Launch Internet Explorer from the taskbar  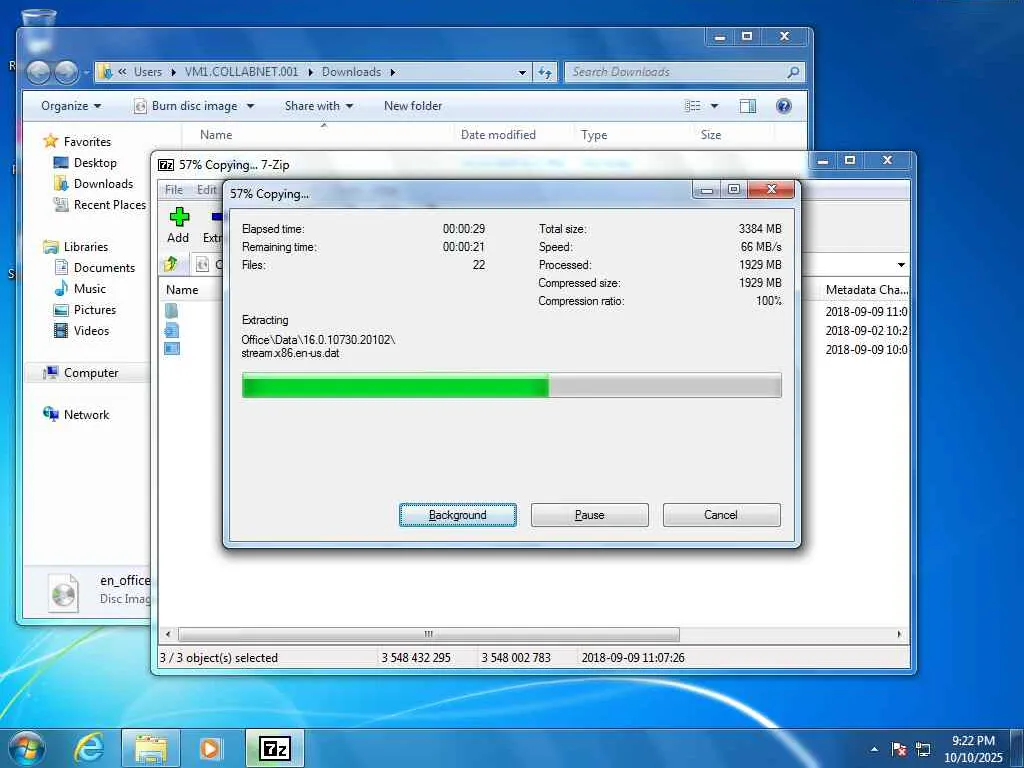click(x=89, y=748)
